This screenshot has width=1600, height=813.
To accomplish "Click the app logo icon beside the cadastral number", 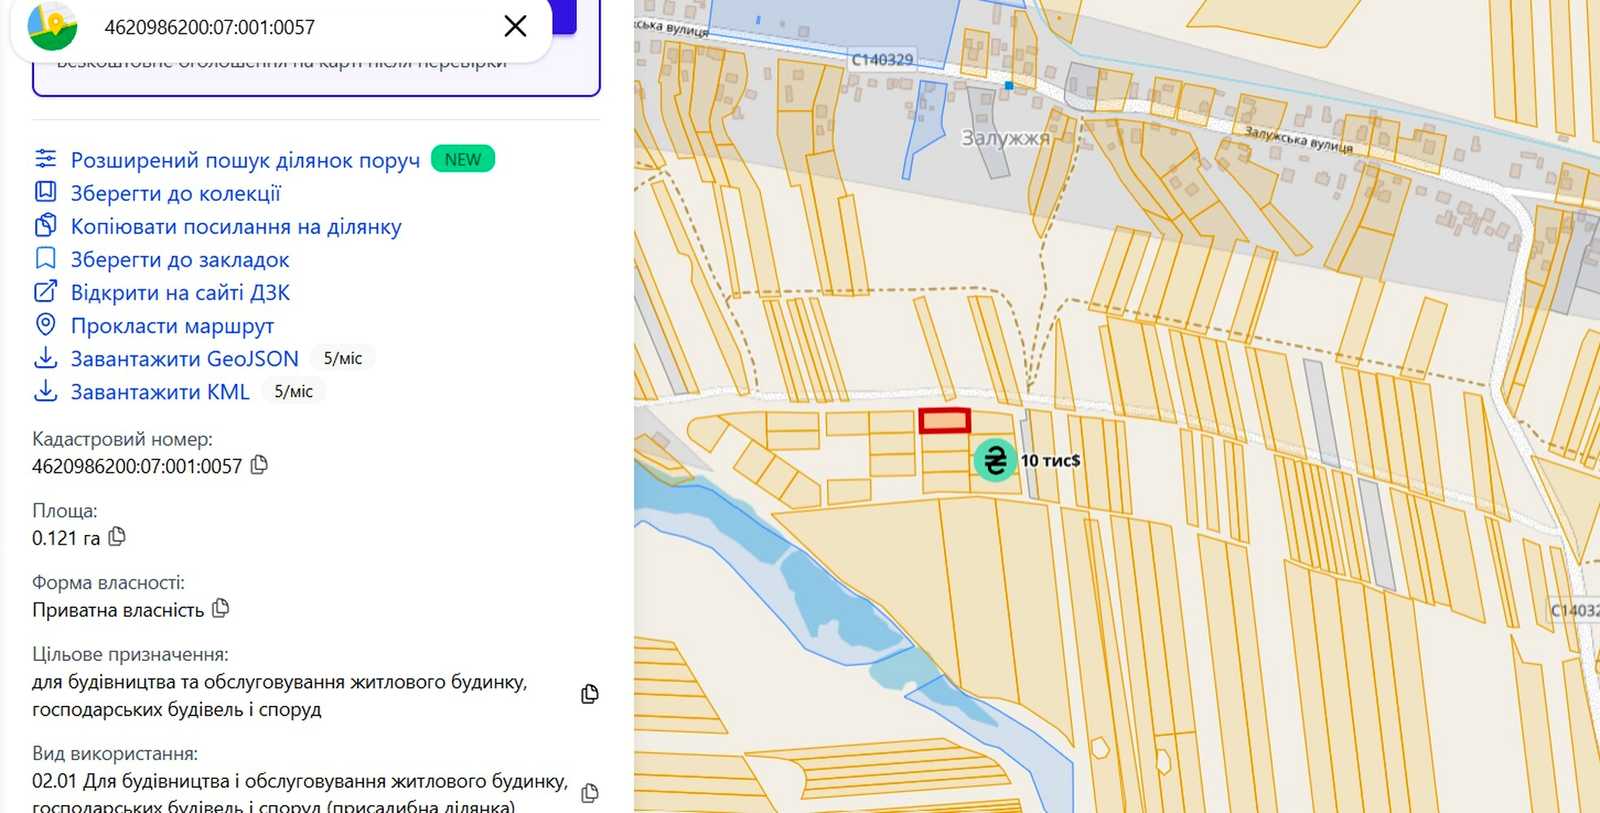I will click(x=52, y=26).
